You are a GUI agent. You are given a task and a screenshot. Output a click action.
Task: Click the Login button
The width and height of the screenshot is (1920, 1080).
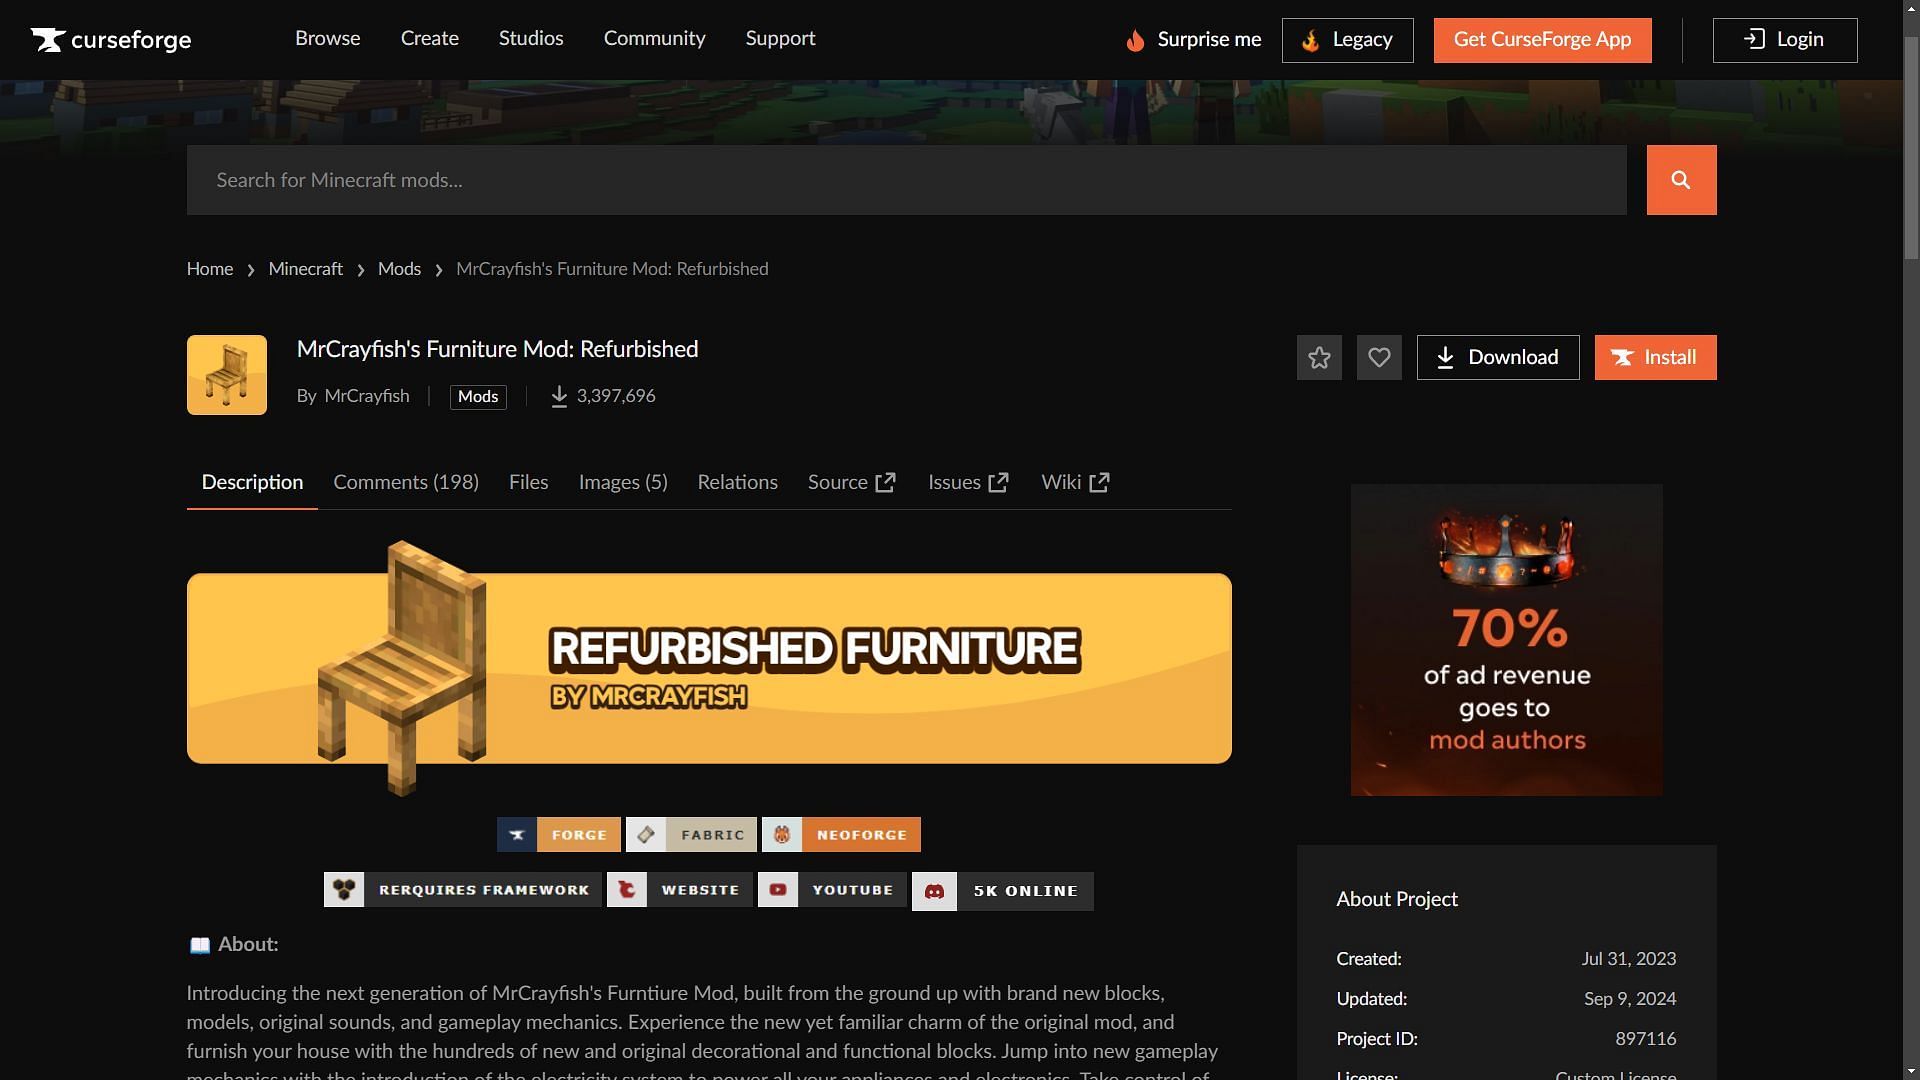pos(1785,40)
